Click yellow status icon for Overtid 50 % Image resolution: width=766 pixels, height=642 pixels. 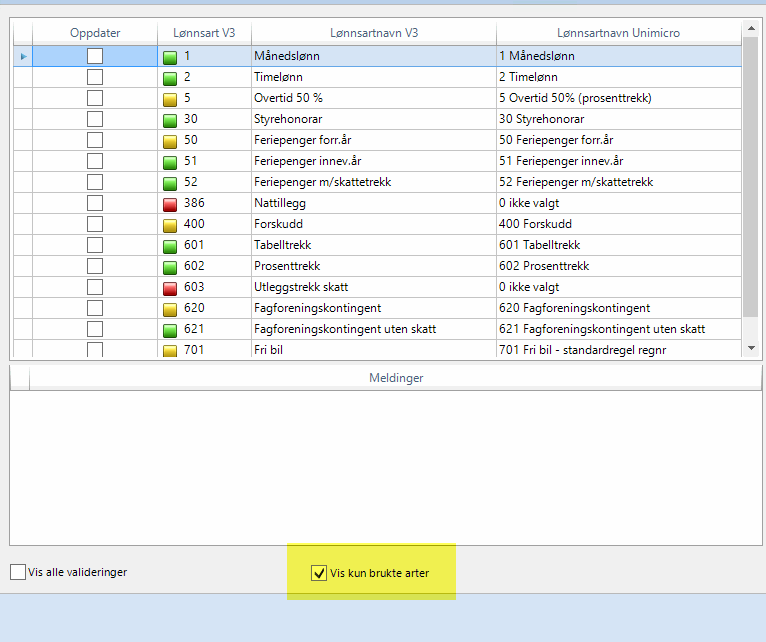pyautogui.click(x=170, y=99)
